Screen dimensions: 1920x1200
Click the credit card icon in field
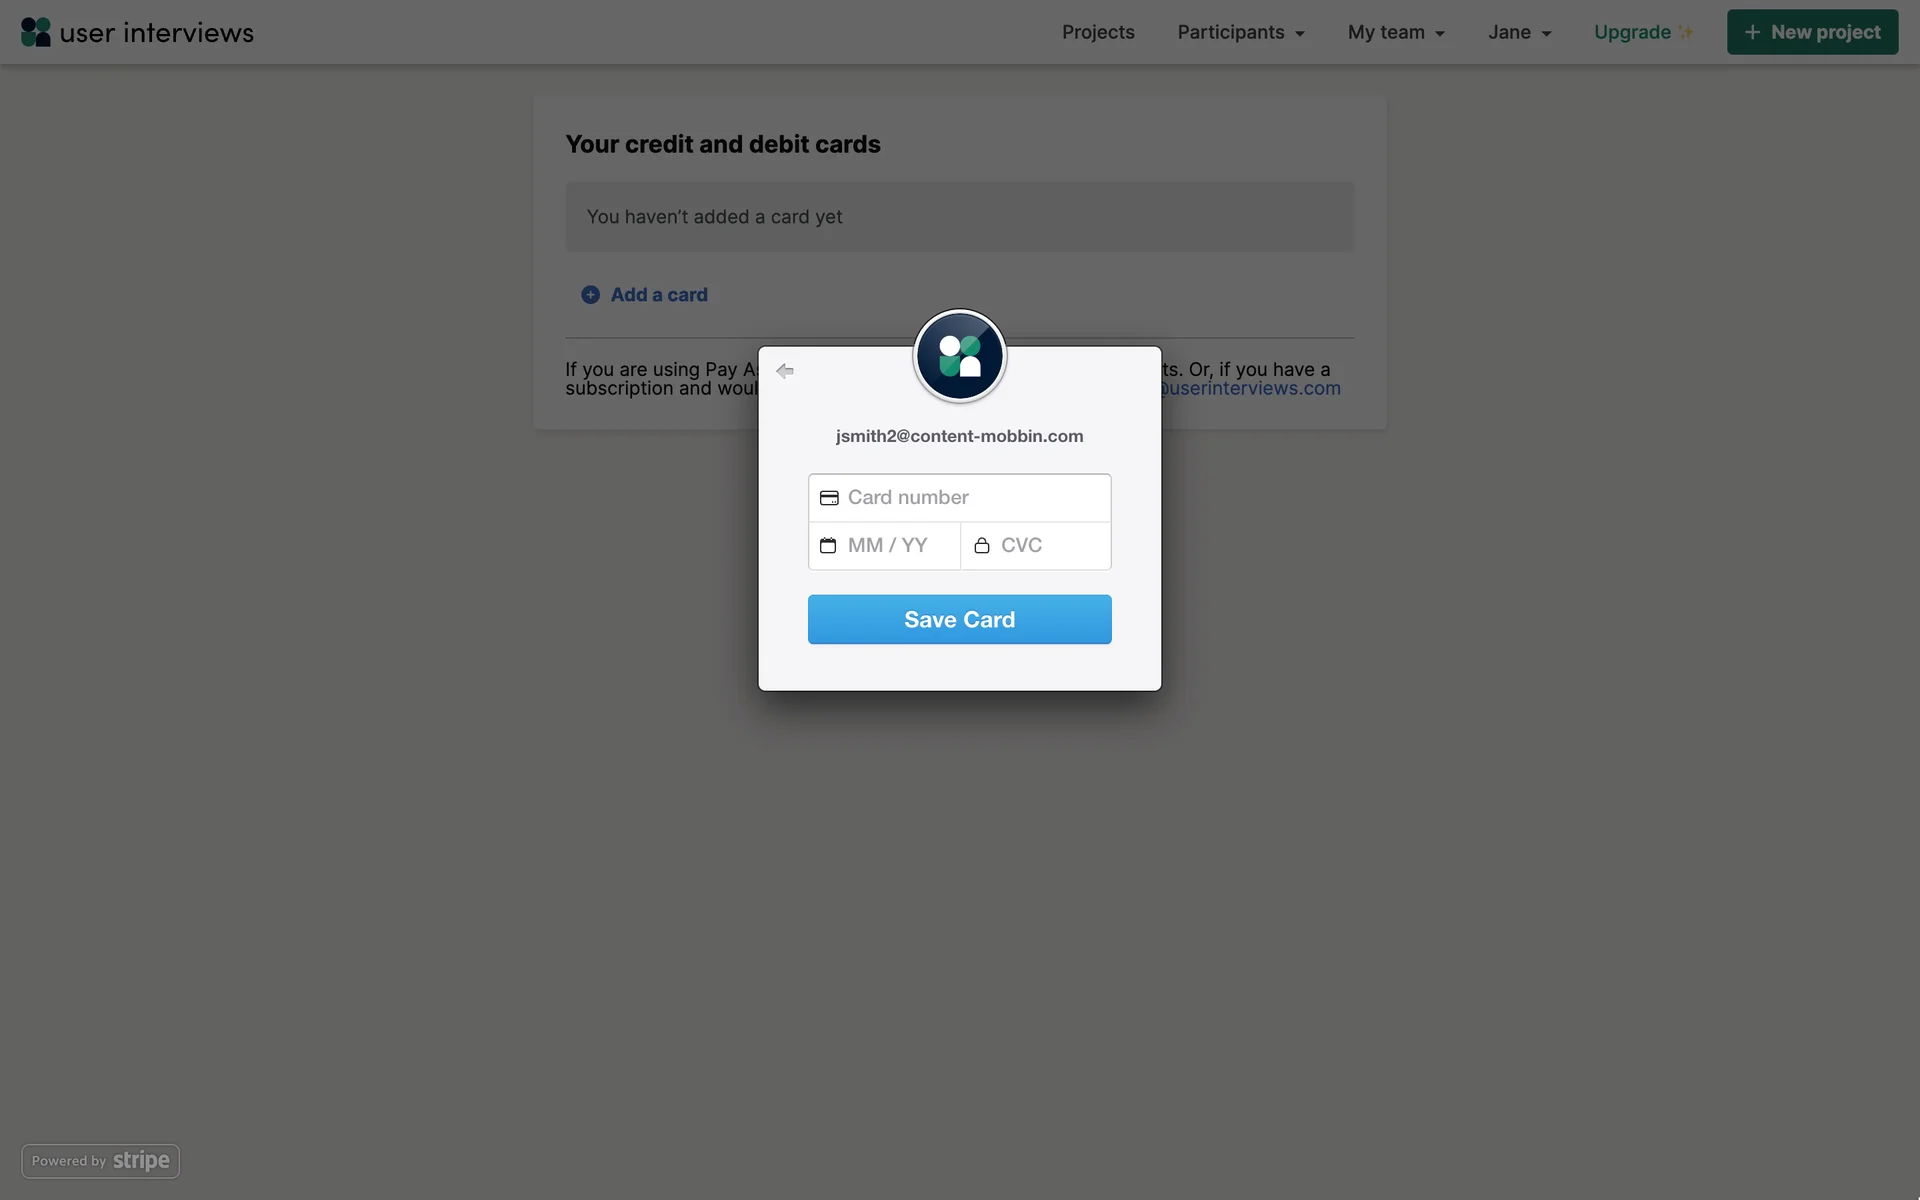click(x=829, y=498)
